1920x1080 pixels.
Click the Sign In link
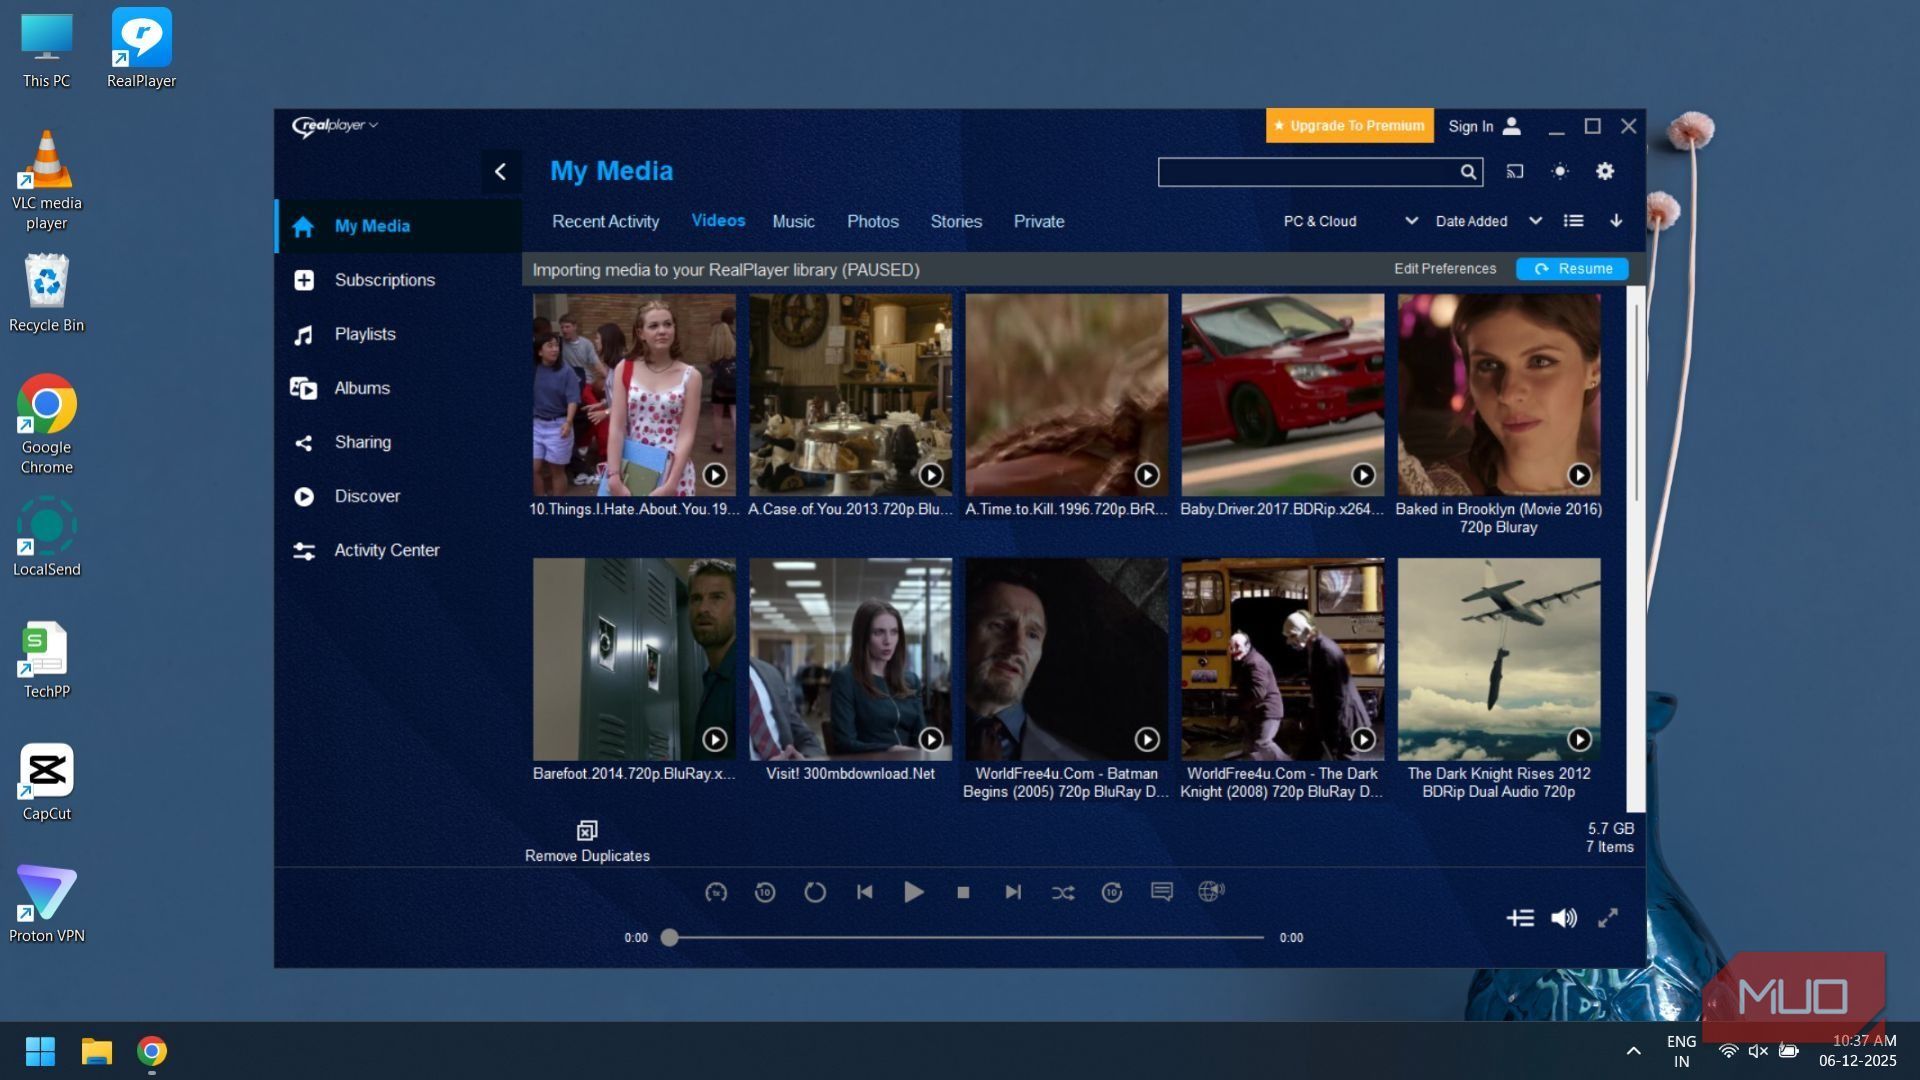[1470, 127]
